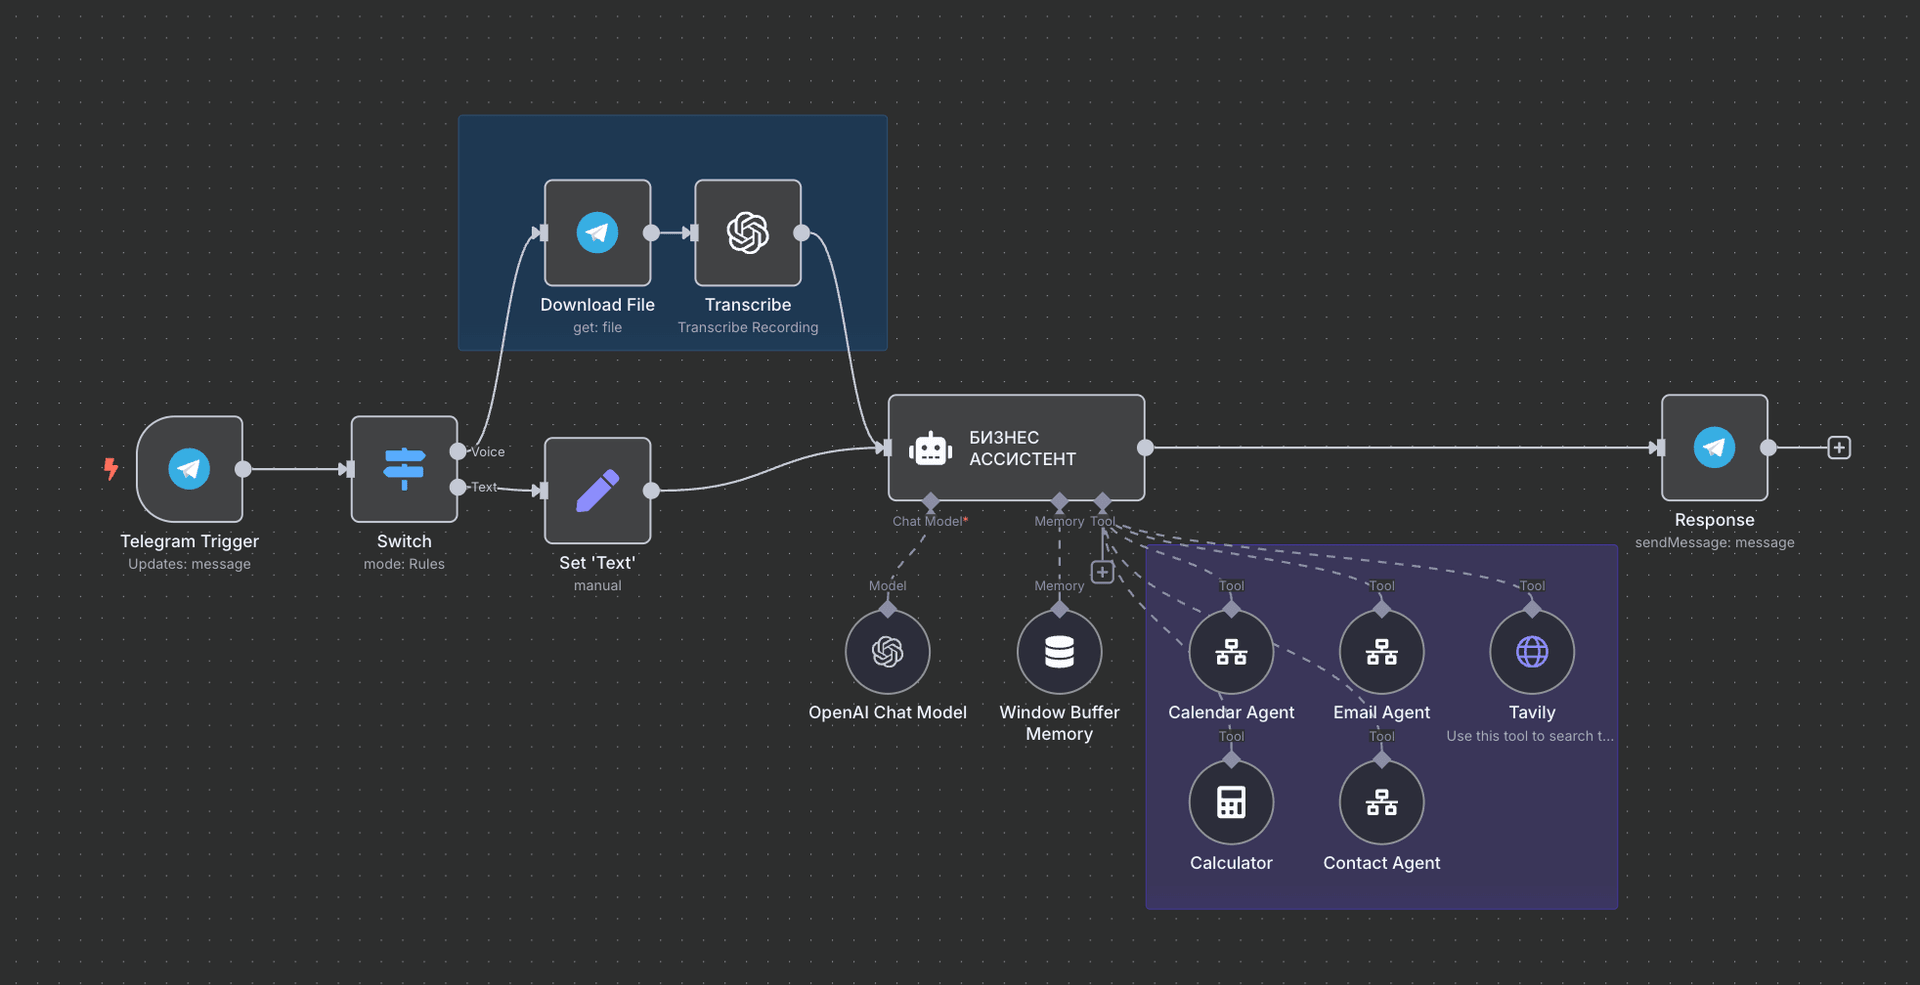Viewport: 1920px width, 985px height.
Task: Click the Tavily globe icon
Action: [x=1531, y=651]
